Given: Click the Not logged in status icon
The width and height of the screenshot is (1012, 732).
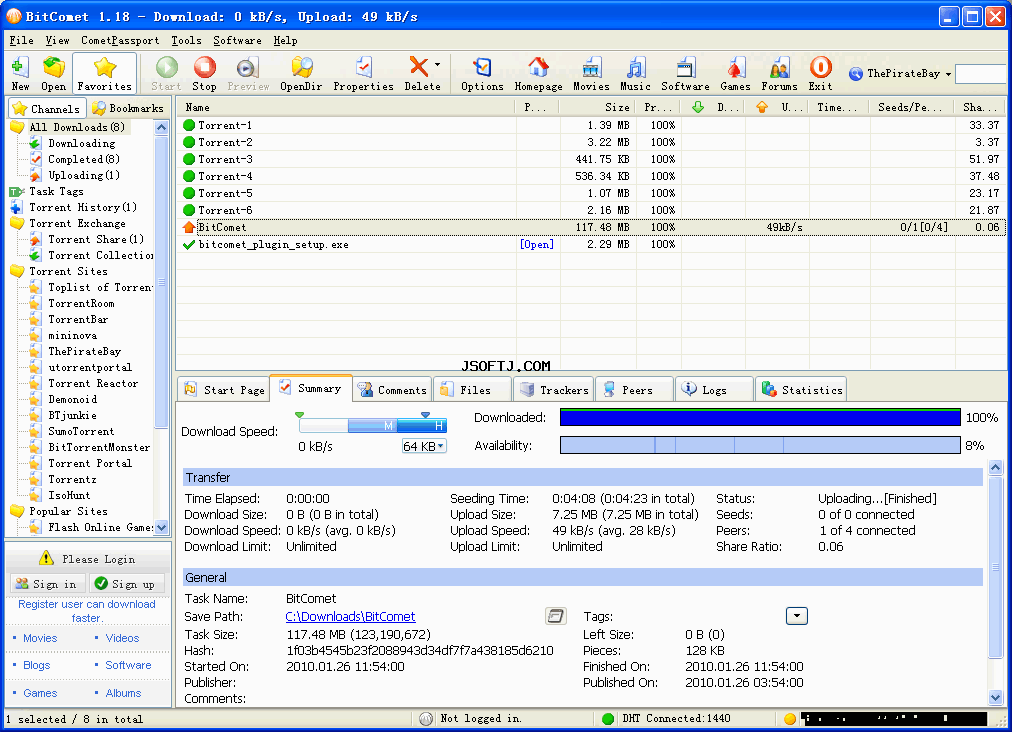Looking at the screenshot, I should tap(426, 718).
